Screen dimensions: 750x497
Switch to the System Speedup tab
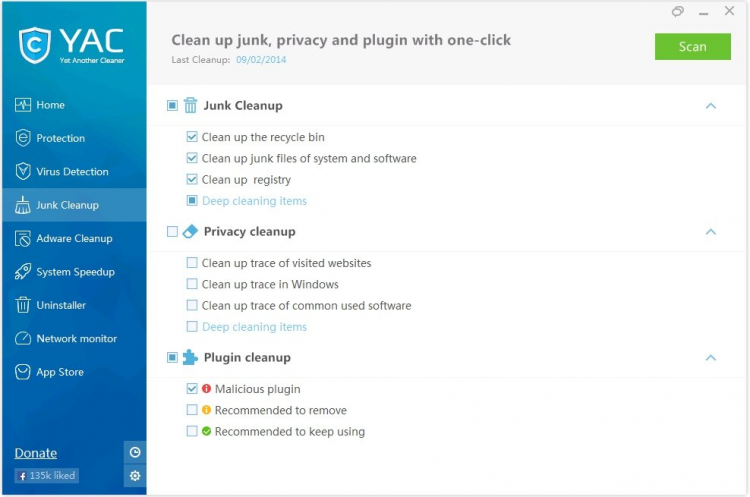point(75,272)
